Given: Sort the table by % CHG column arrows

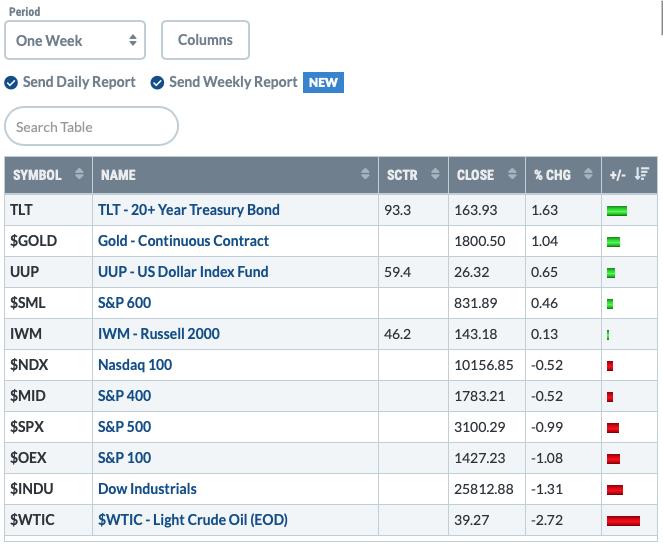Looking at the screenshot, I should click(588, 174).
